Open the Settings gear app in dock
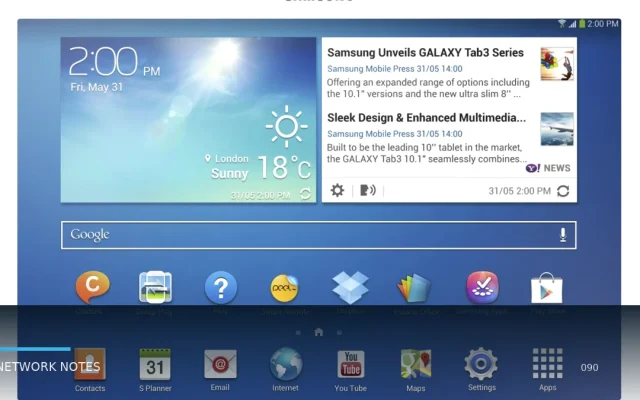This screenshot has height=400, width=640. (481, 364)
